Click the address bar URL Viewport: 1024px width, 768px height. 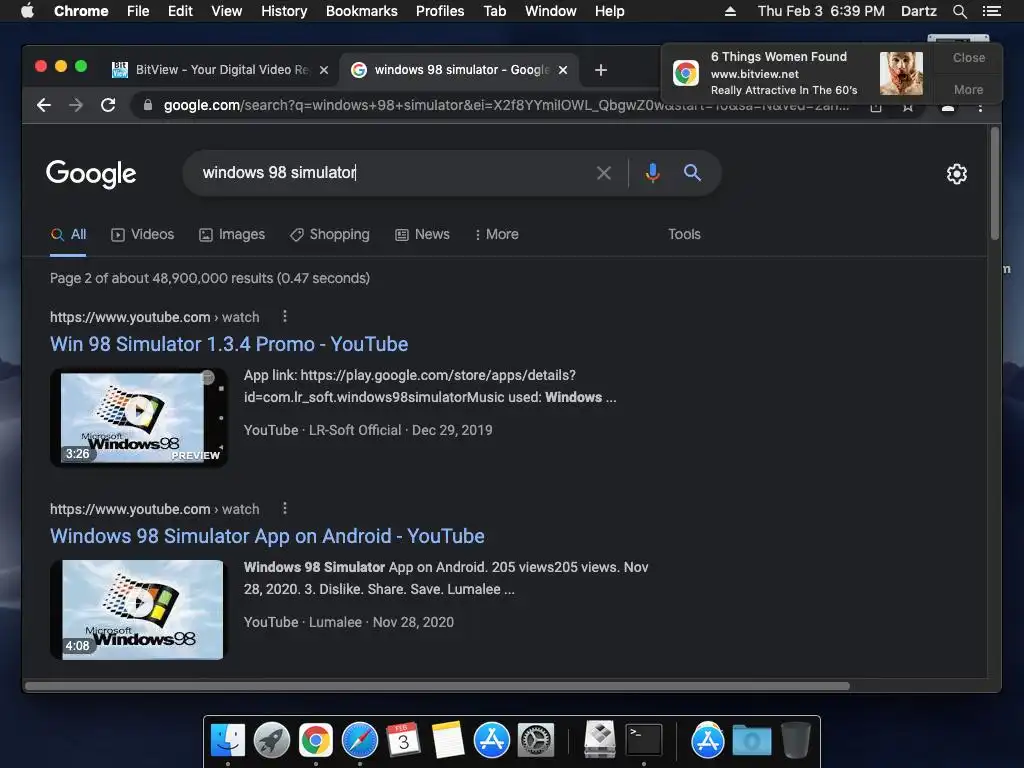click(506, 105)
